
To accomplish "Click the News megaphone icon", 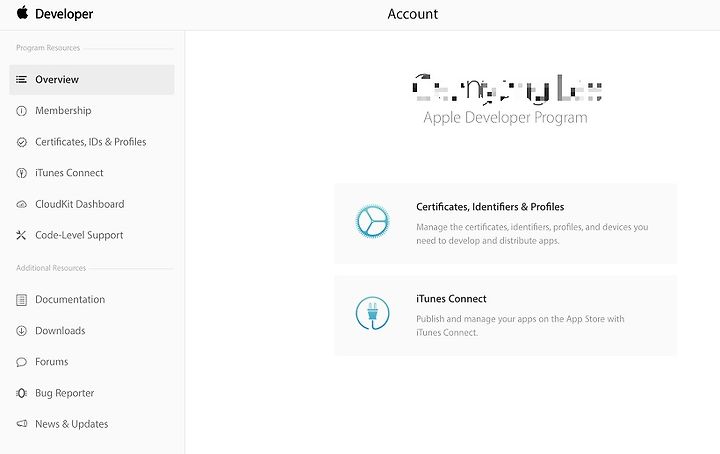I will point(21,424).
